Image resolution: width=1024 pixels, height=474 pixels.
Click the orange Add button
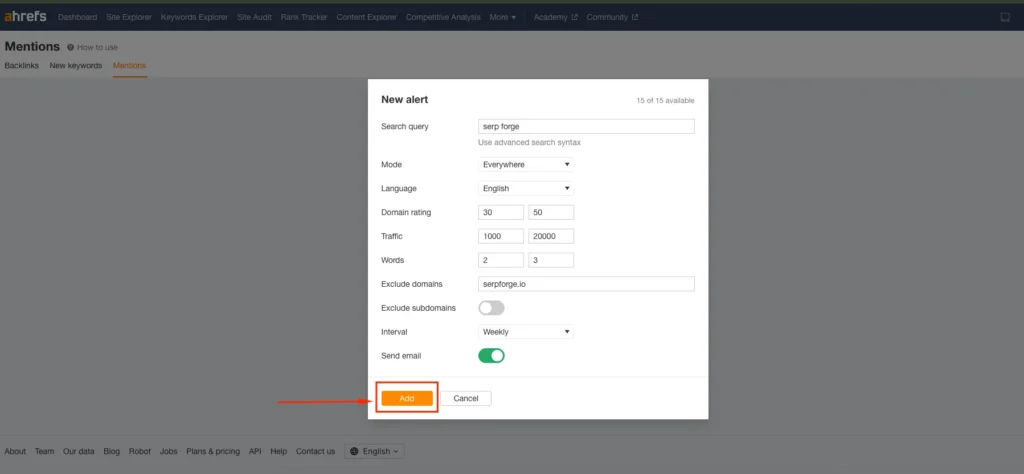407,398
